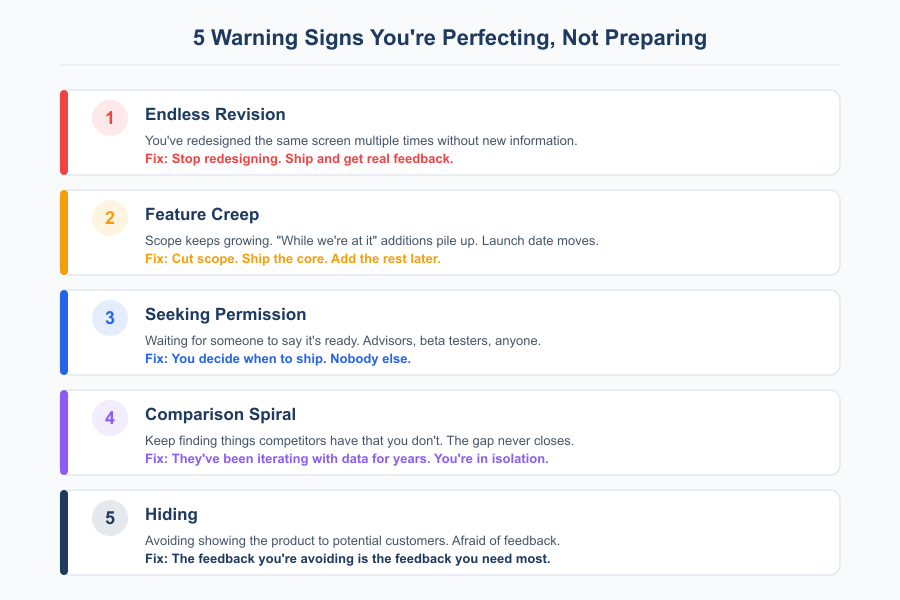Image resolution: width=900 pixels, height=600 pixels.
Task: Click the main title '5 Warning Signs' heading
Action: pos(450,38)
